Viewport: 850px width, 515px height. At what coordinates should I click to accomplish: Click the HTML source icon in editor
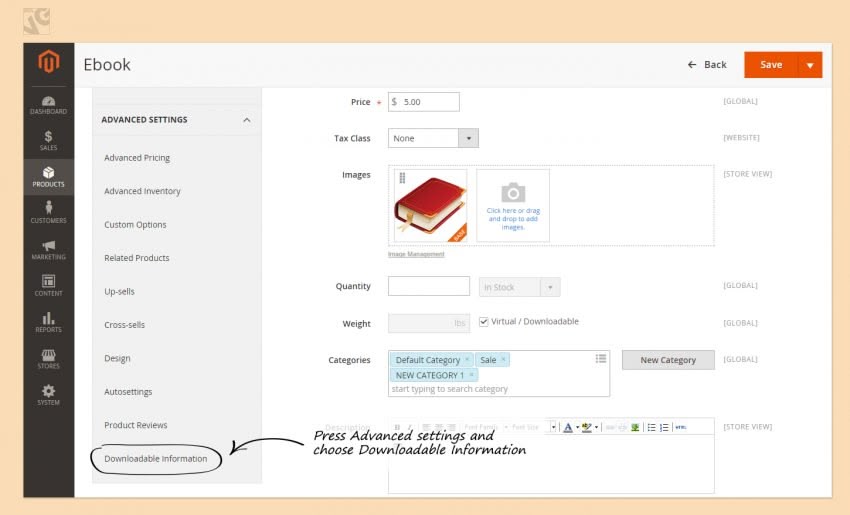click(681, 427)
